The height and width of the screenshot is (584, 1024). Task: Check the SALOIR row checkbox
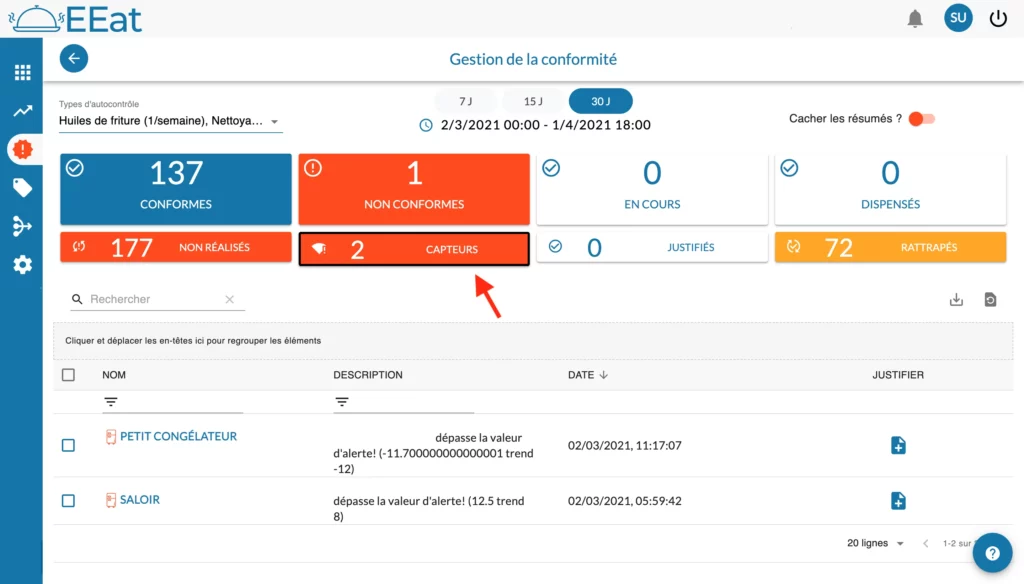pyautogui.click(x=68, y=501)
